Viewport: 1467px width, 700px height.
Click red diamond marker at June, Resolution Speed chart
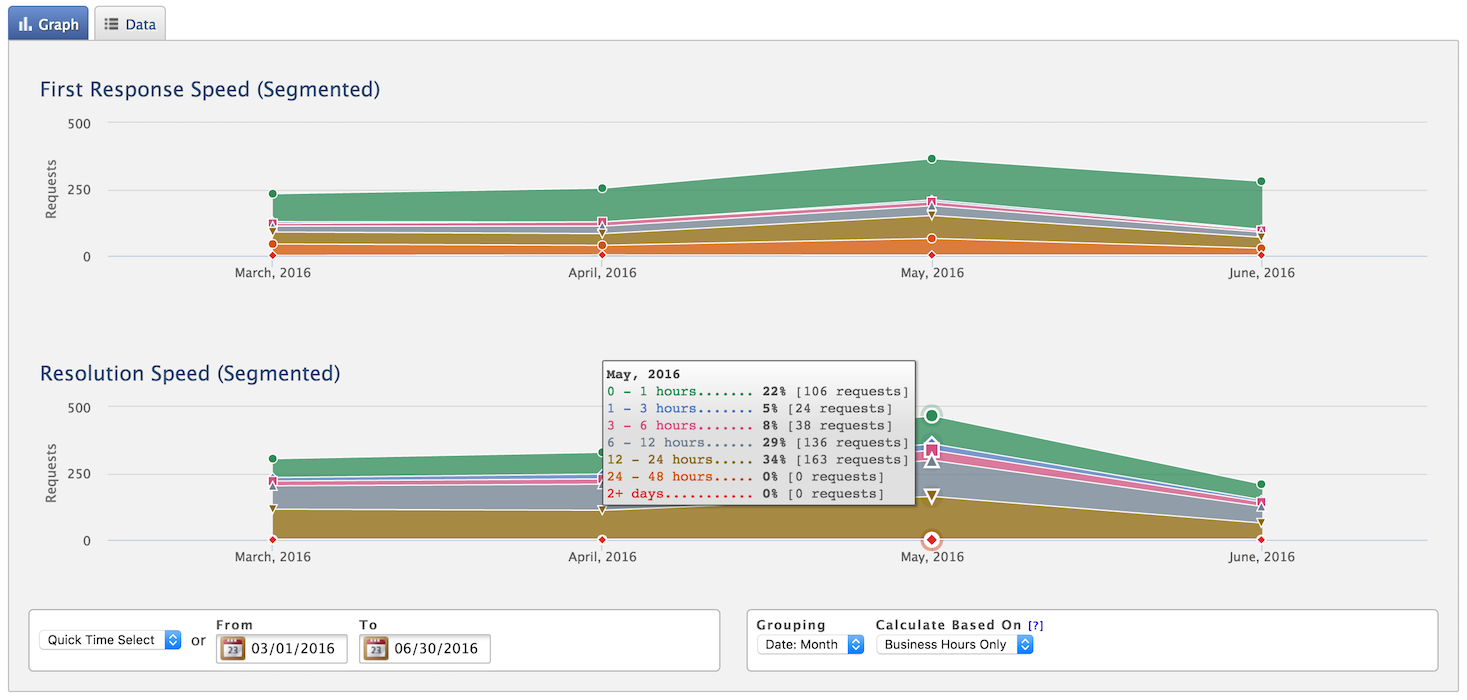[x=1261, y=540]
